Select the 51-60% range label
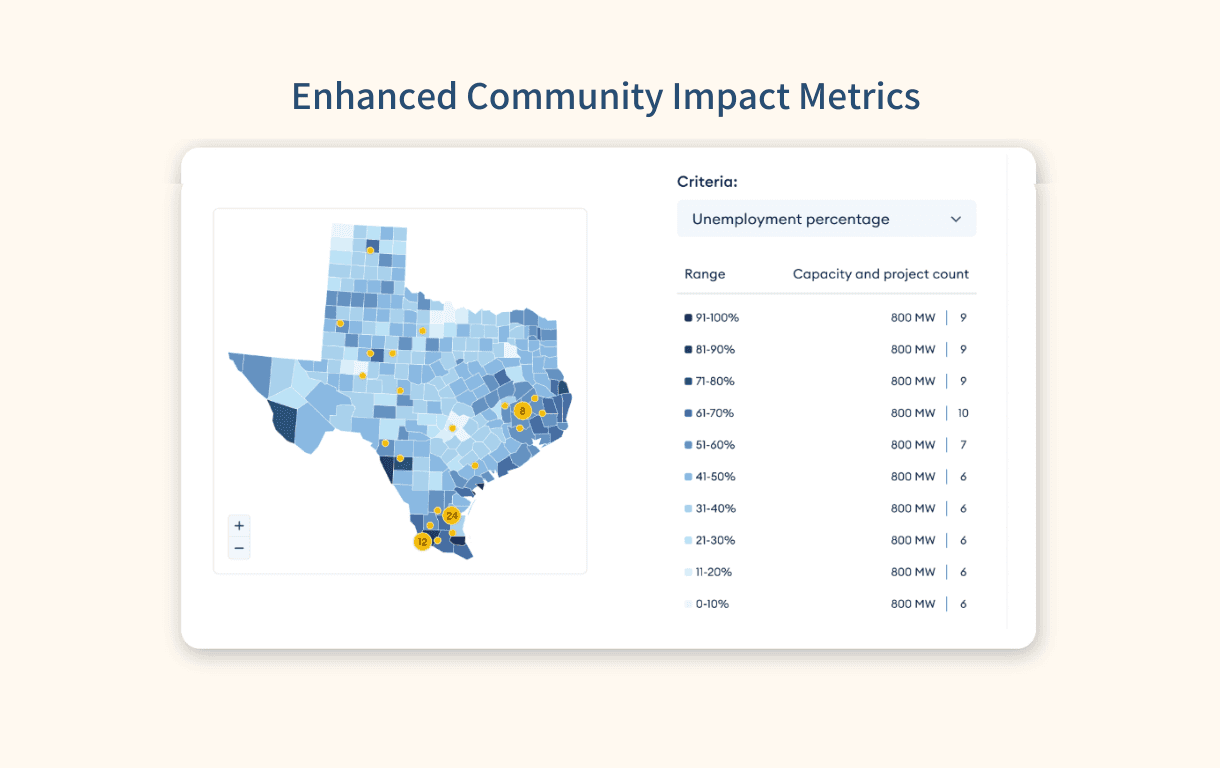Viewport: 1220px width, 768px height. pos(715,445)
